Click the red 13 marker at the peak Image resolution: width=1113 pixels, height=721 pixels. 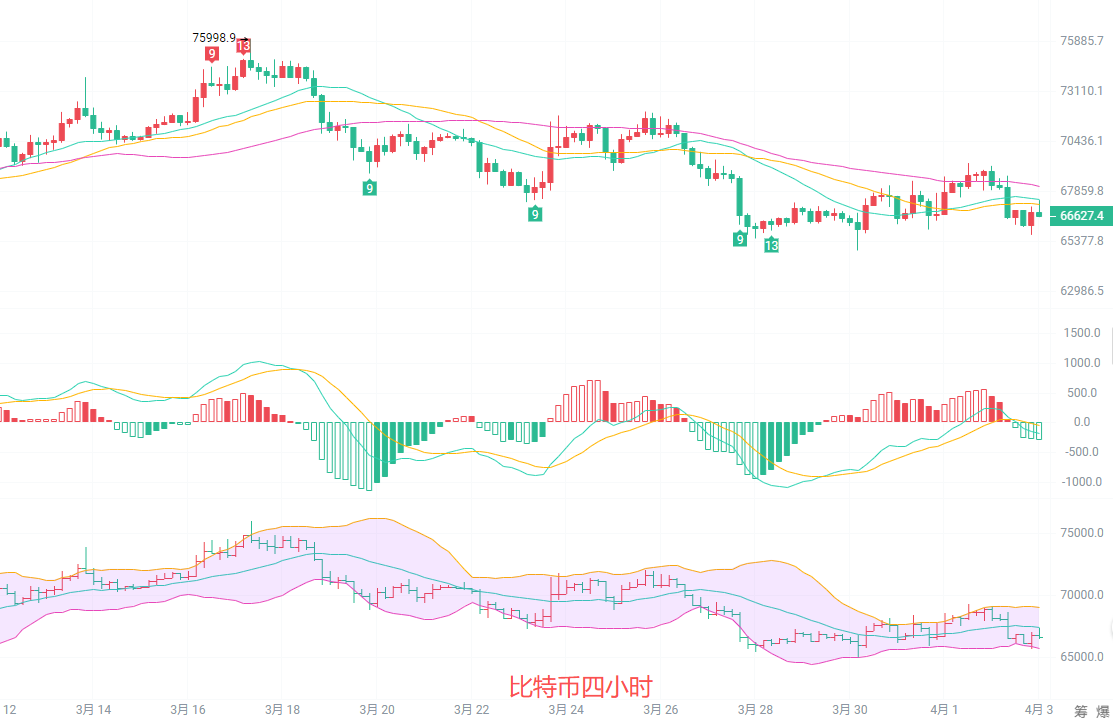(x=243, y=46)
